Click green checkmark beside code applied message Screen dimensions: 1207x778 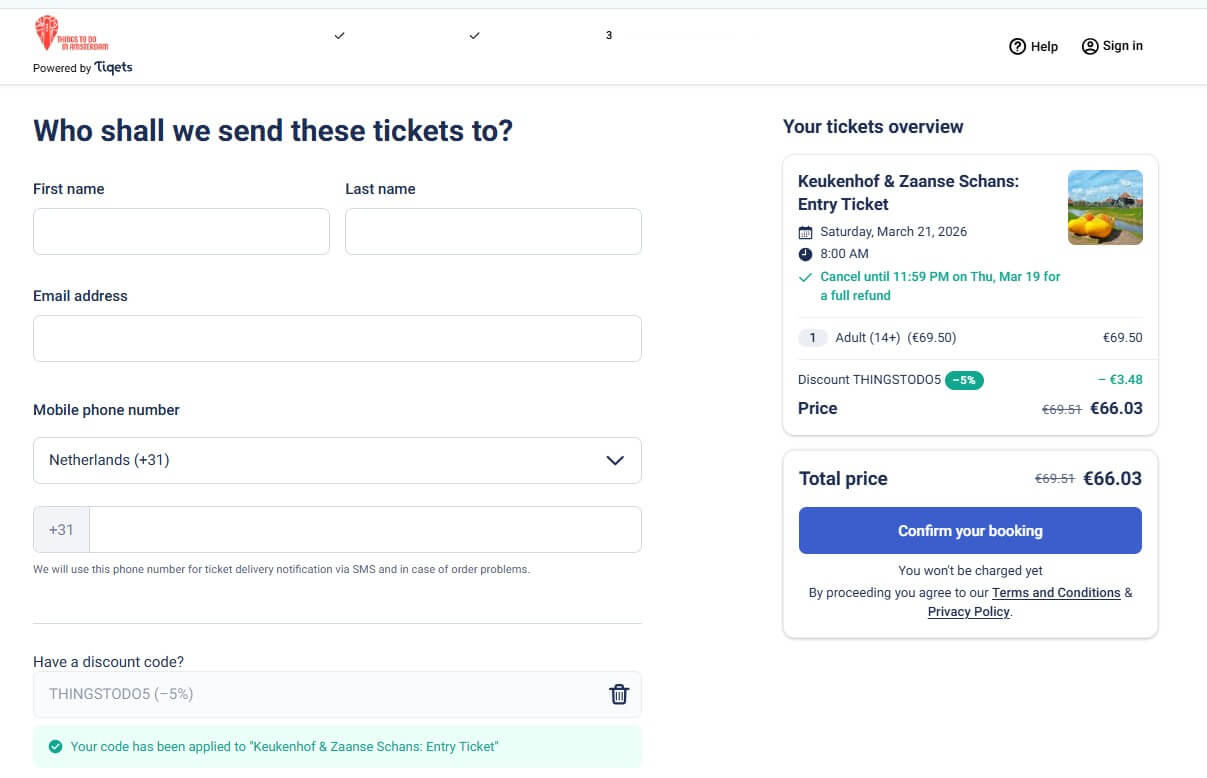(55, 747)
